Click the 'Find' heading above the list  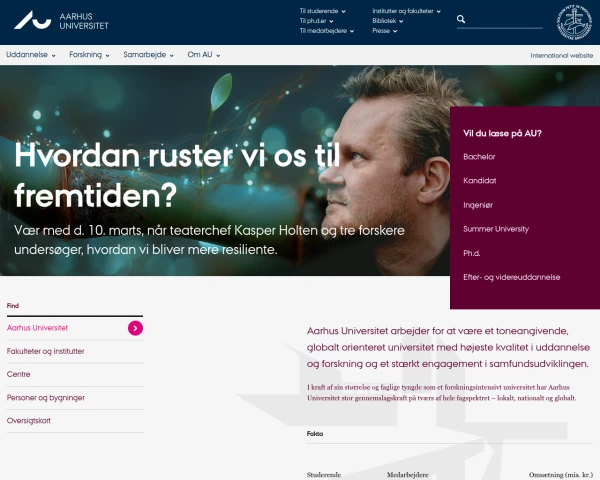[13, 305]
